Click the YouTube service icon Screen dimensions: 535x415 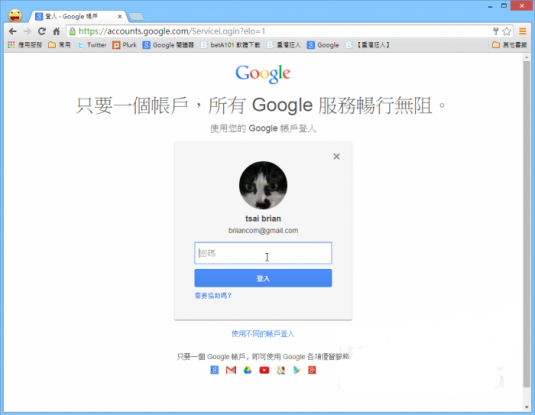pos(264,370)
